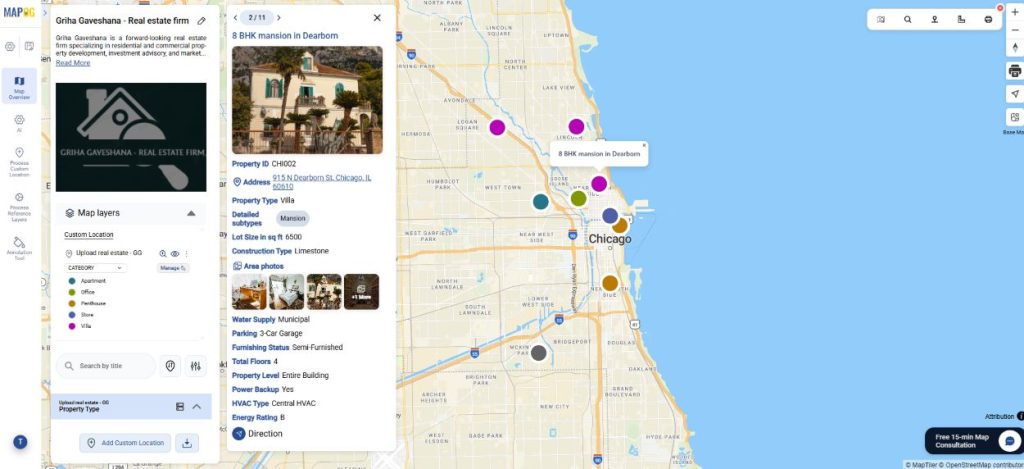Select the Custom Location tab
Screen dimensions: 1024x469
89,234
